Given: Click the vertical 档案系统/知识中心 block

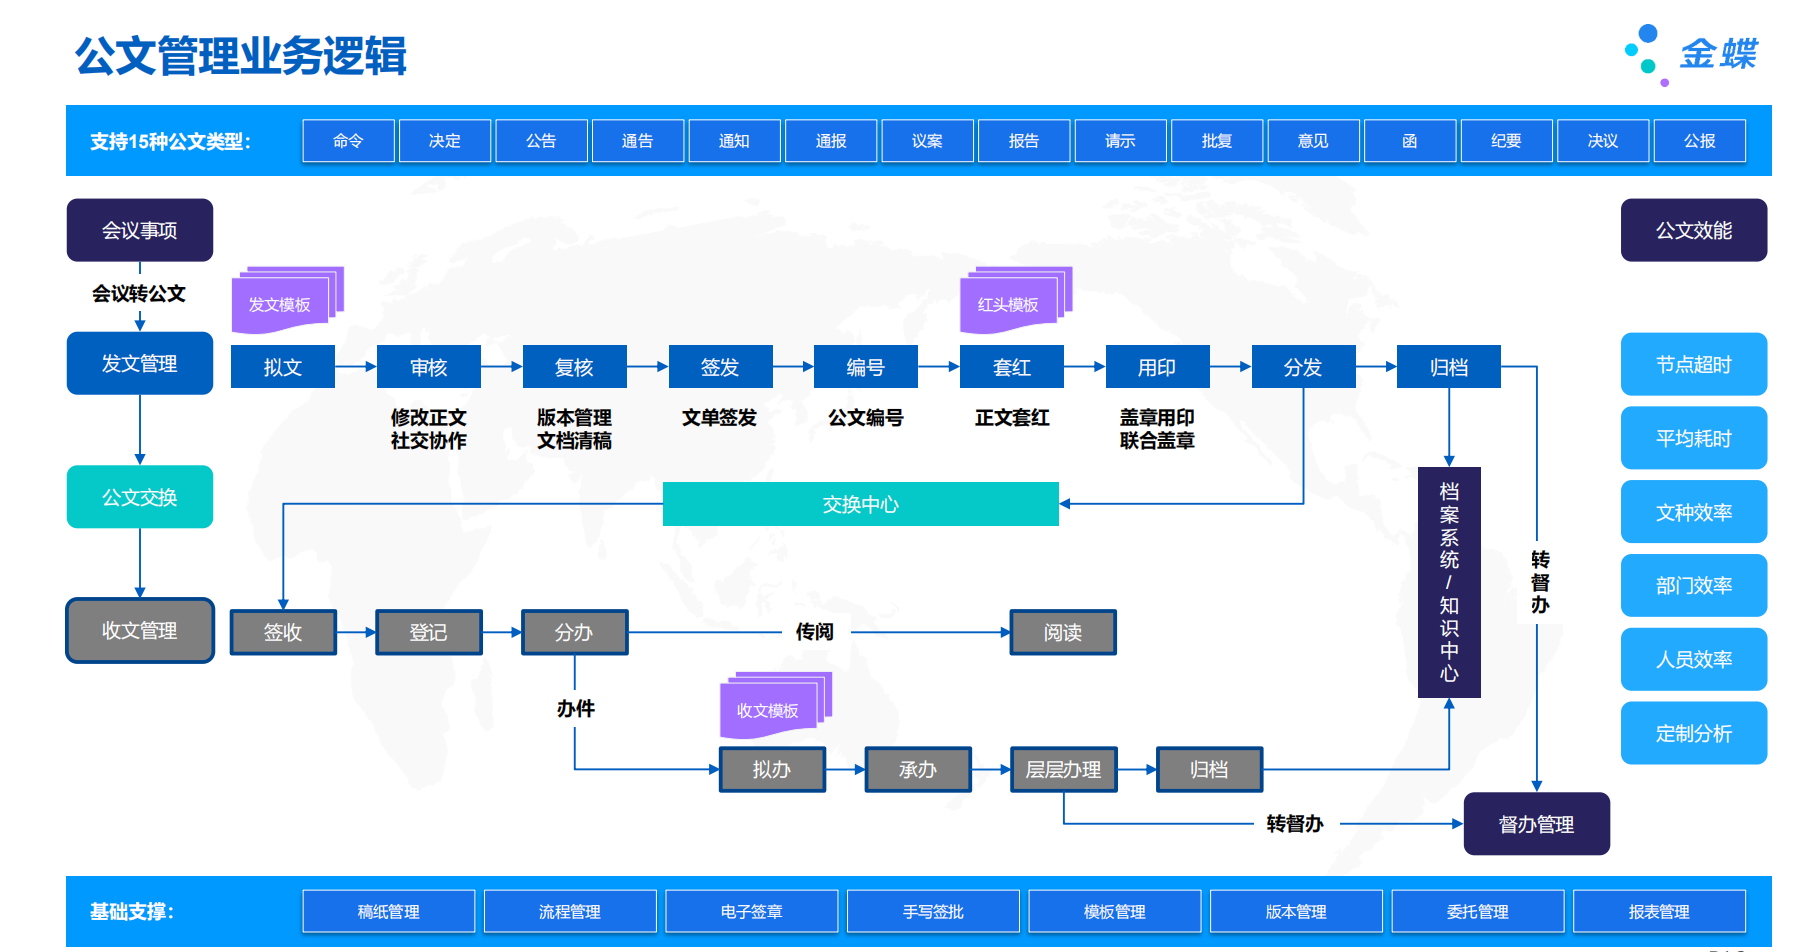Looking at the screenshot, I should pos(1448,582).
